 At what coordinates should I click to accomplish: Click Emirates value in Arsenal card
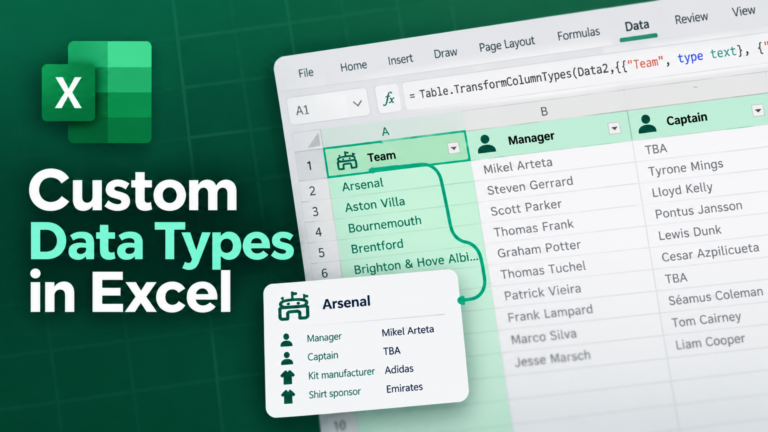point(404,388)
